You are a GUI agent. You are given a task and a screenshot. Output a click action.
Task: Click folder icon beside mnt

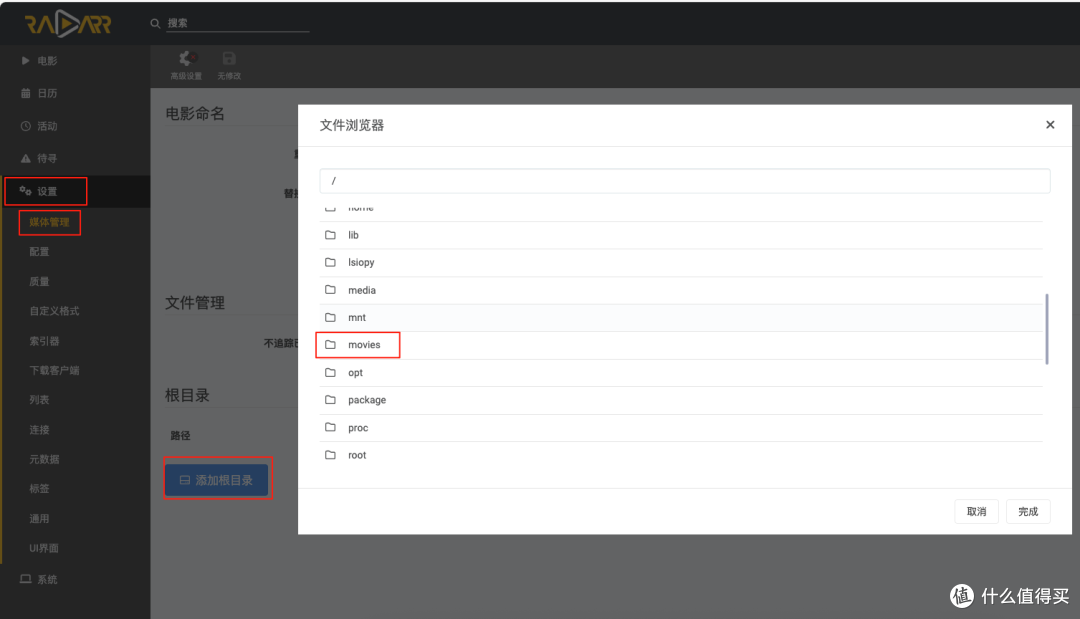pos(331,317)
